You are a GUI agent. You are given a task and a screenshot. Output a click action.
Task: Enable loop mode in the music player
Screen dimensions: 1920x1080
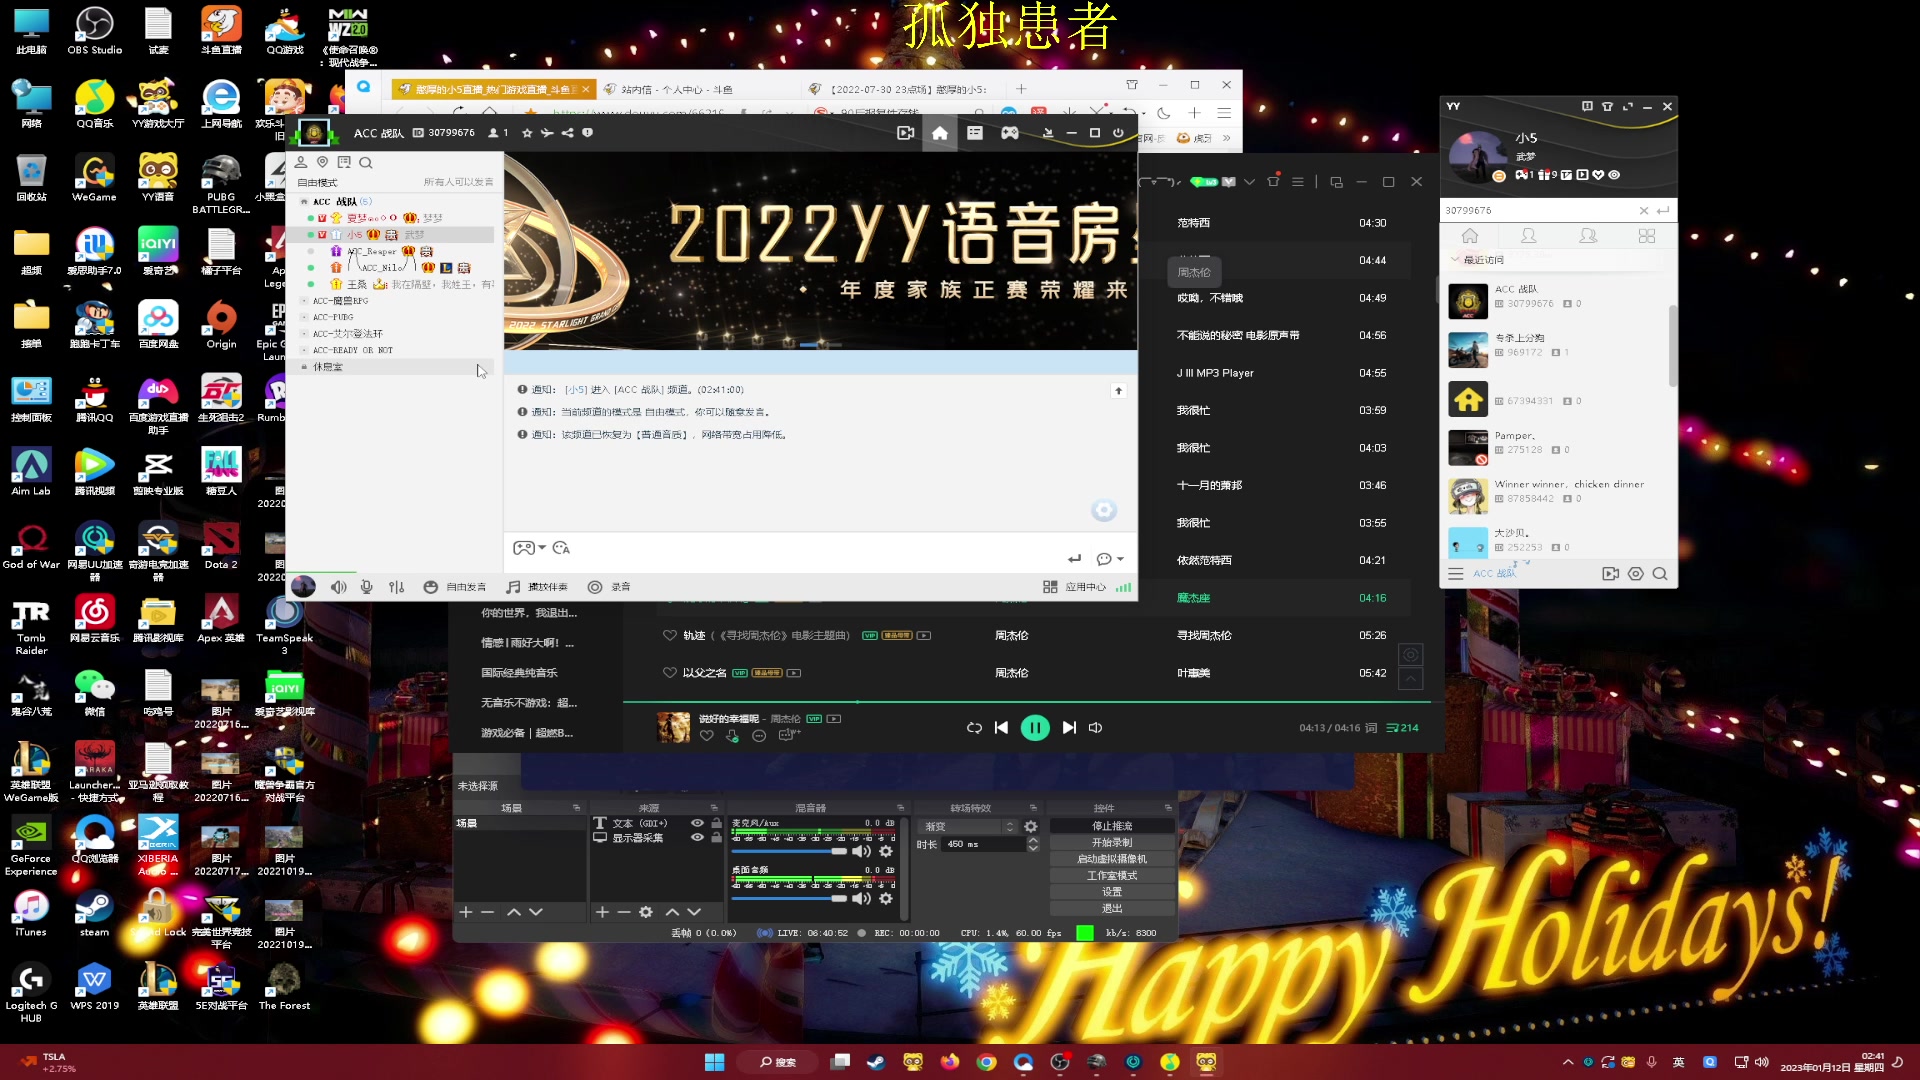point(973,727)
